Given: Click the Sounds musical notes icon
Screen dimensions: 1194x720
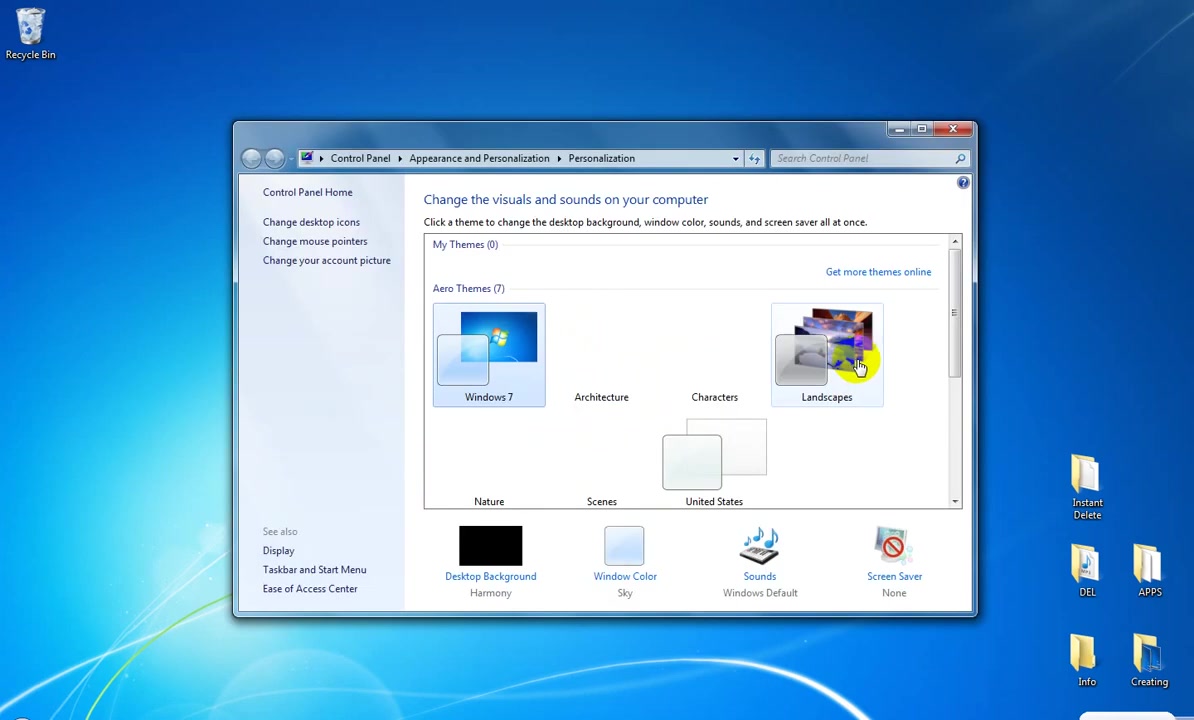Looking at the screenshot, I should 759,546.
